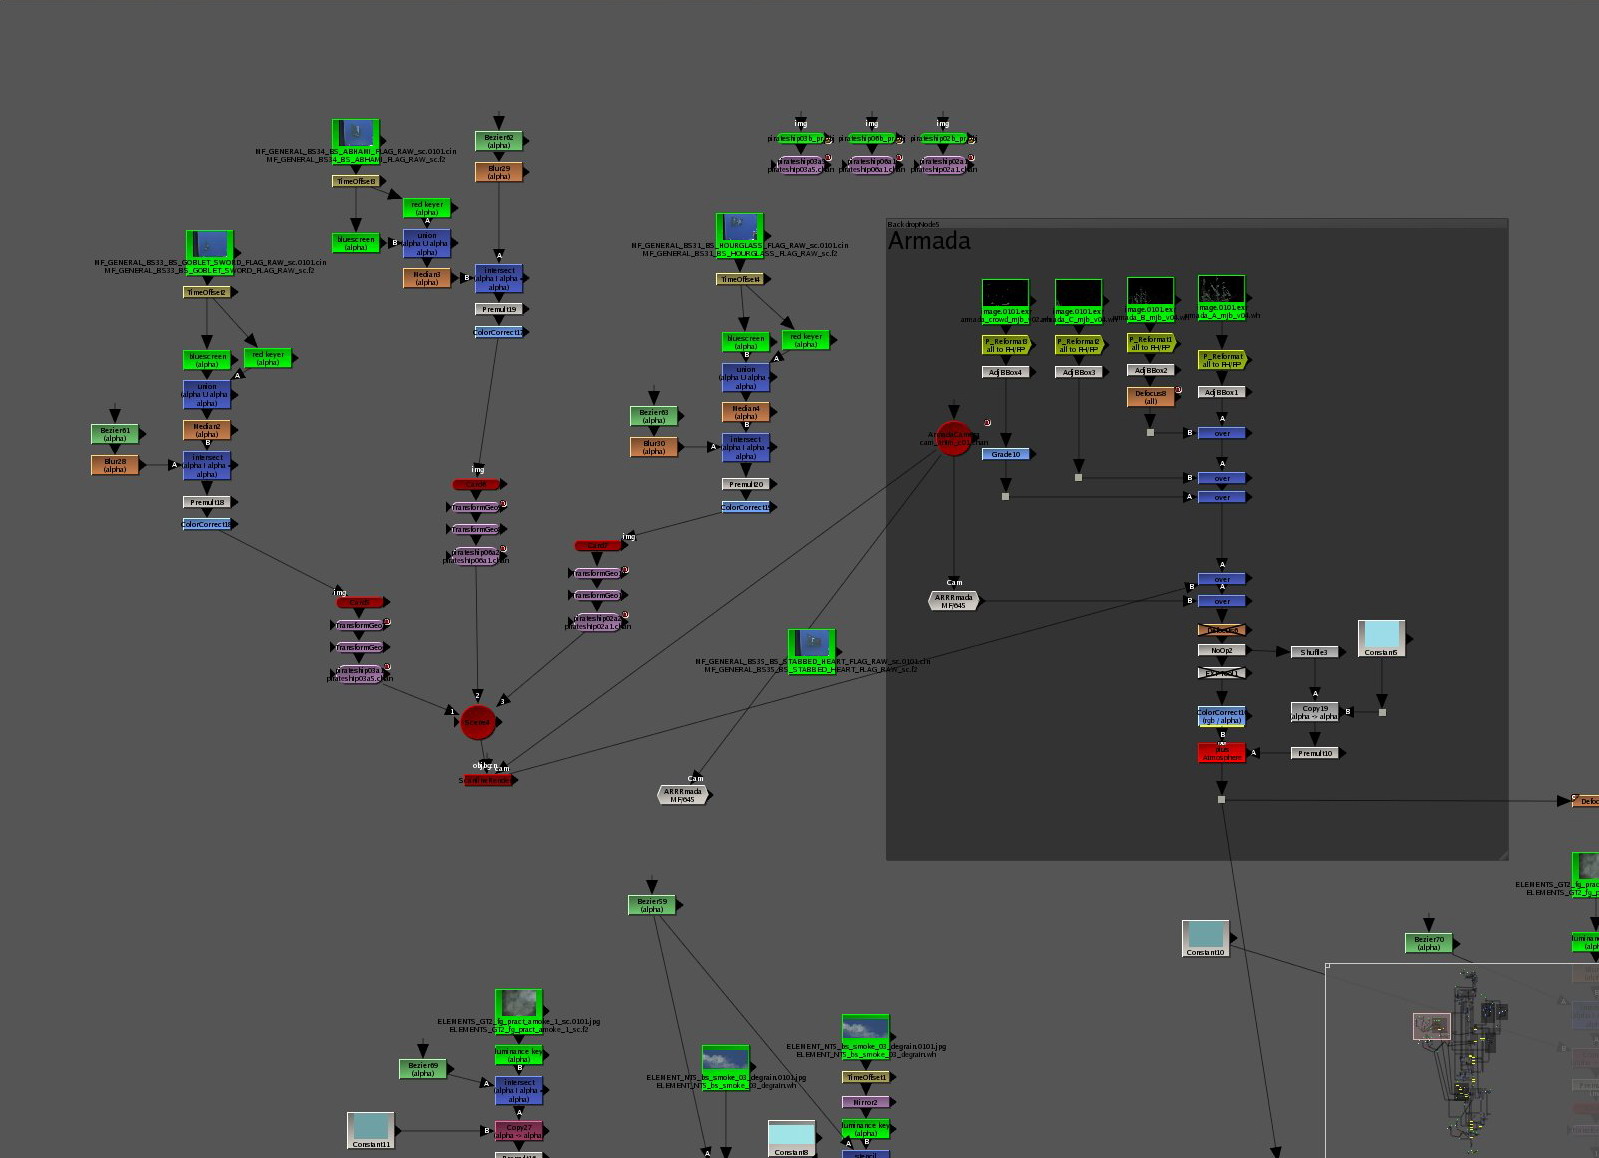
Task: Select the ScanlineRender node below Scene4
Action: coord(488,780)
